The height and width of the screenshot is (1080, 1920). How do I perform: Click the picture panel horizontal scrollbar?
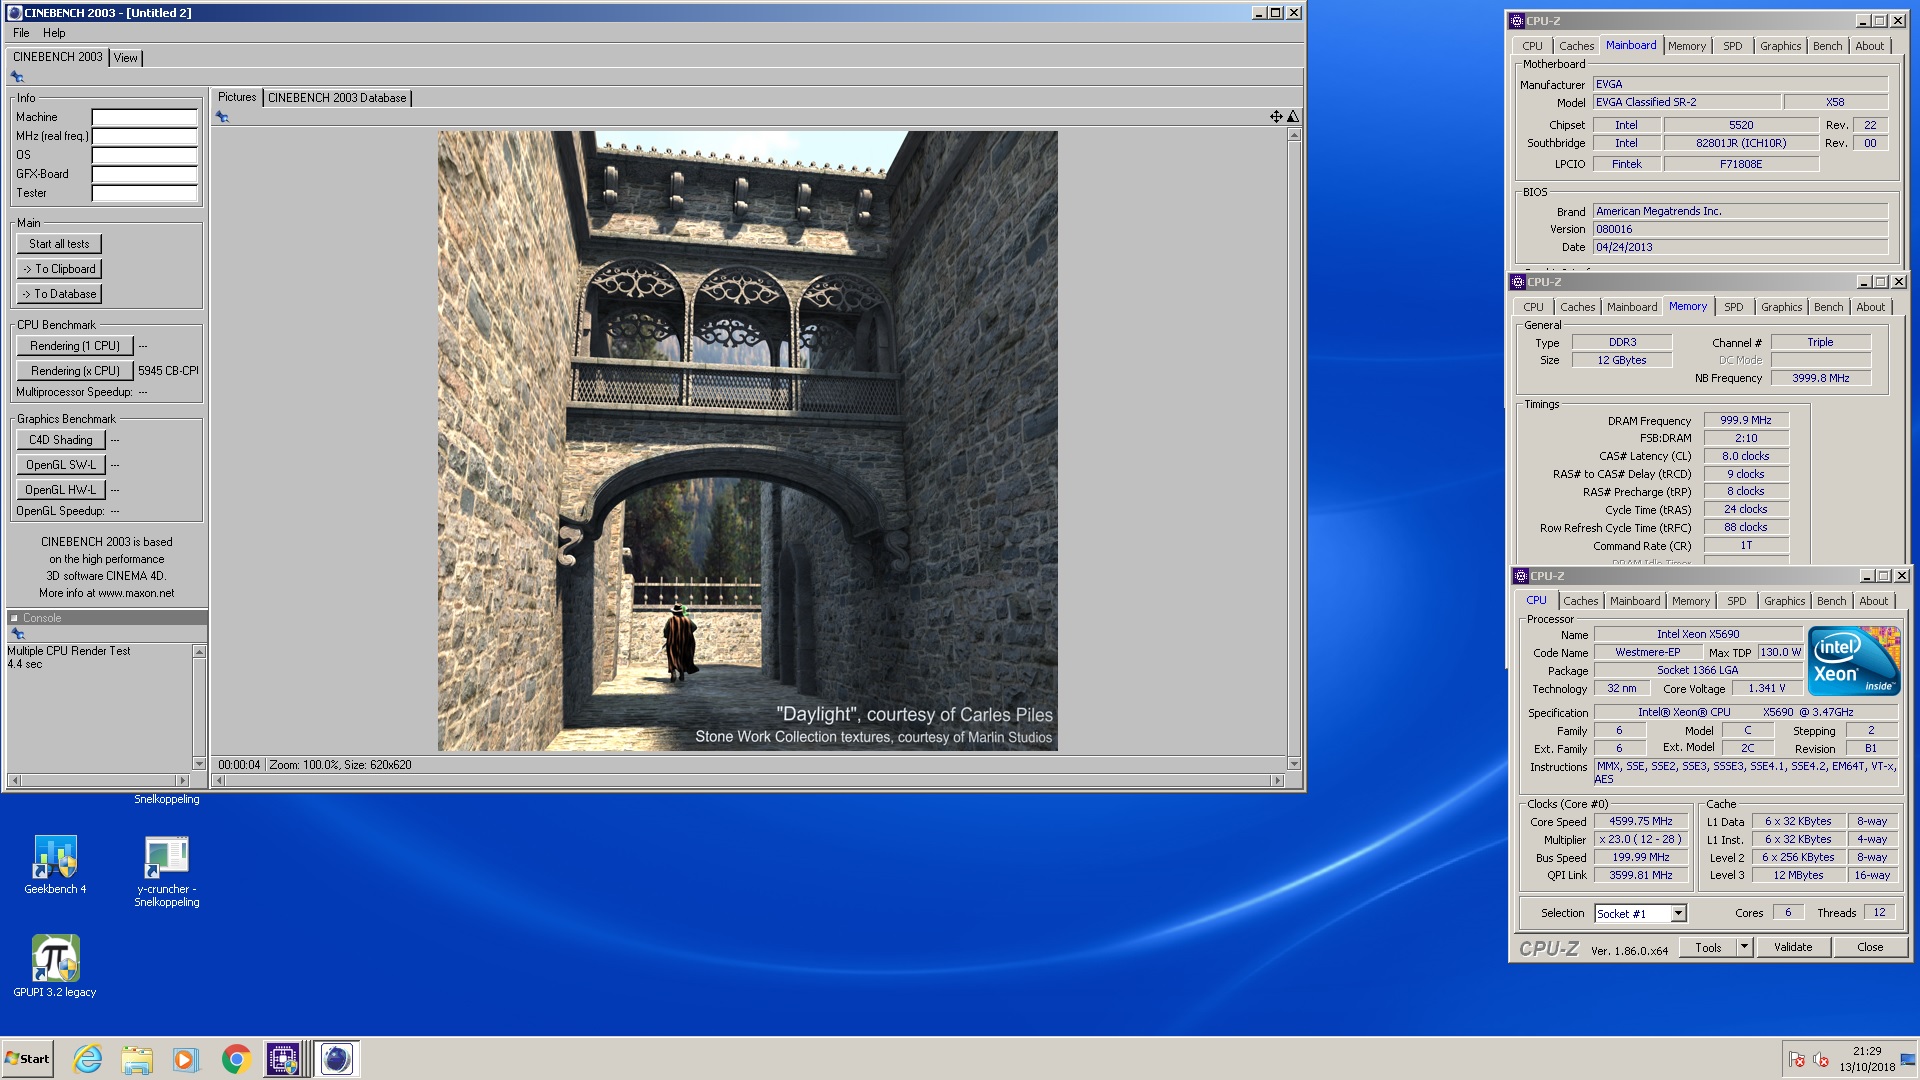[747, 780]
